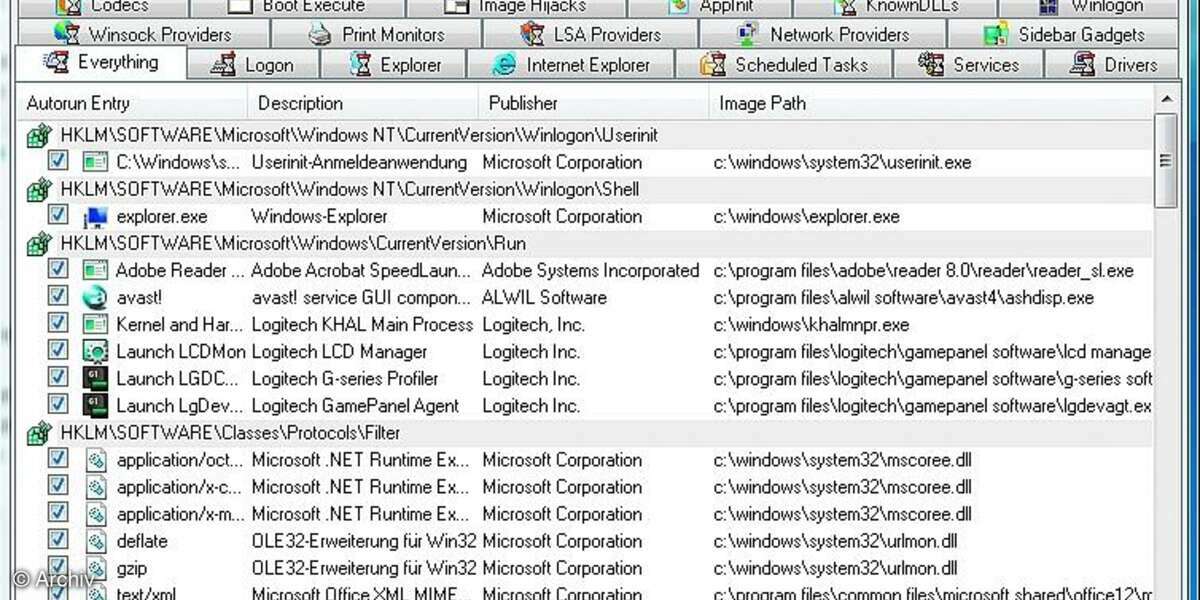
Task: Click the registry icon beside Classes\Protocols\Filter
Action: (x=38, y=433)
